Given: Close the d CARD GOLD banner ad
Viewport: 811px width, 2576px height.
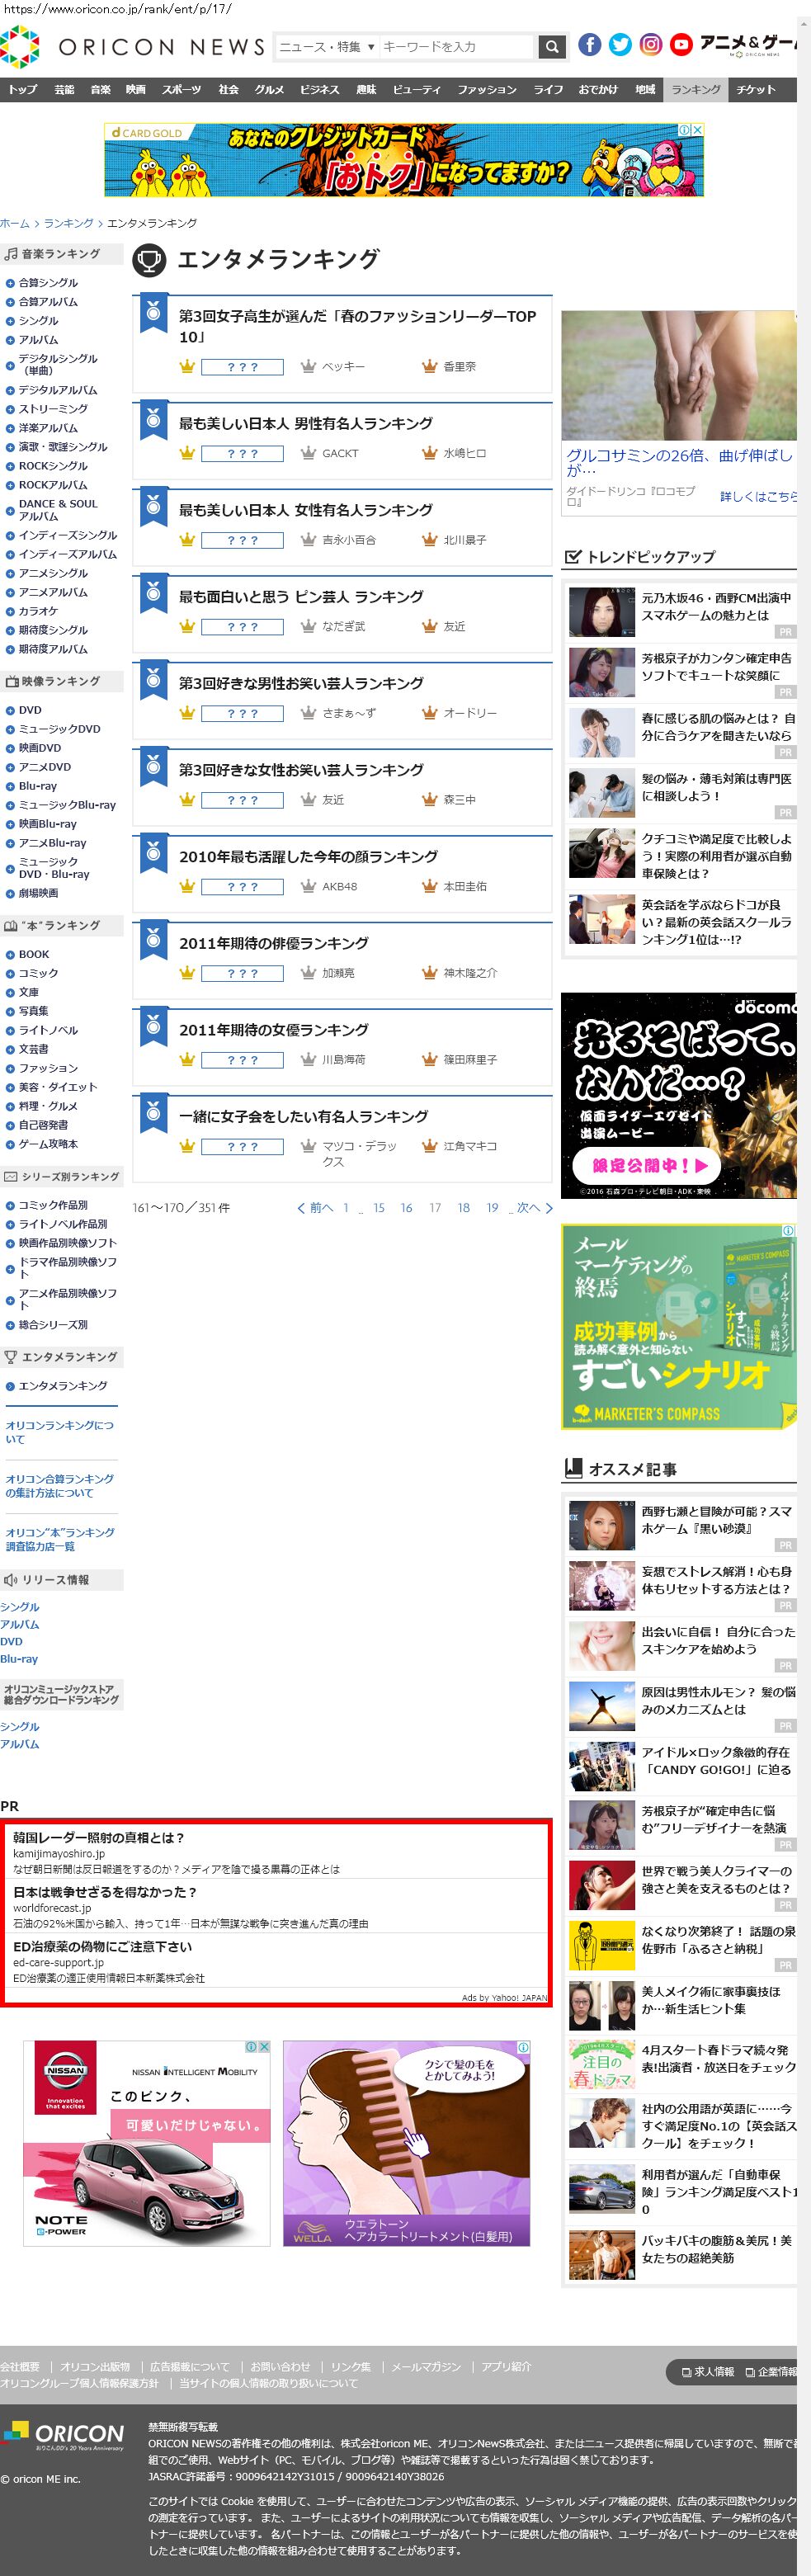Looking at the screenshot, I should (x=697, y=130).
